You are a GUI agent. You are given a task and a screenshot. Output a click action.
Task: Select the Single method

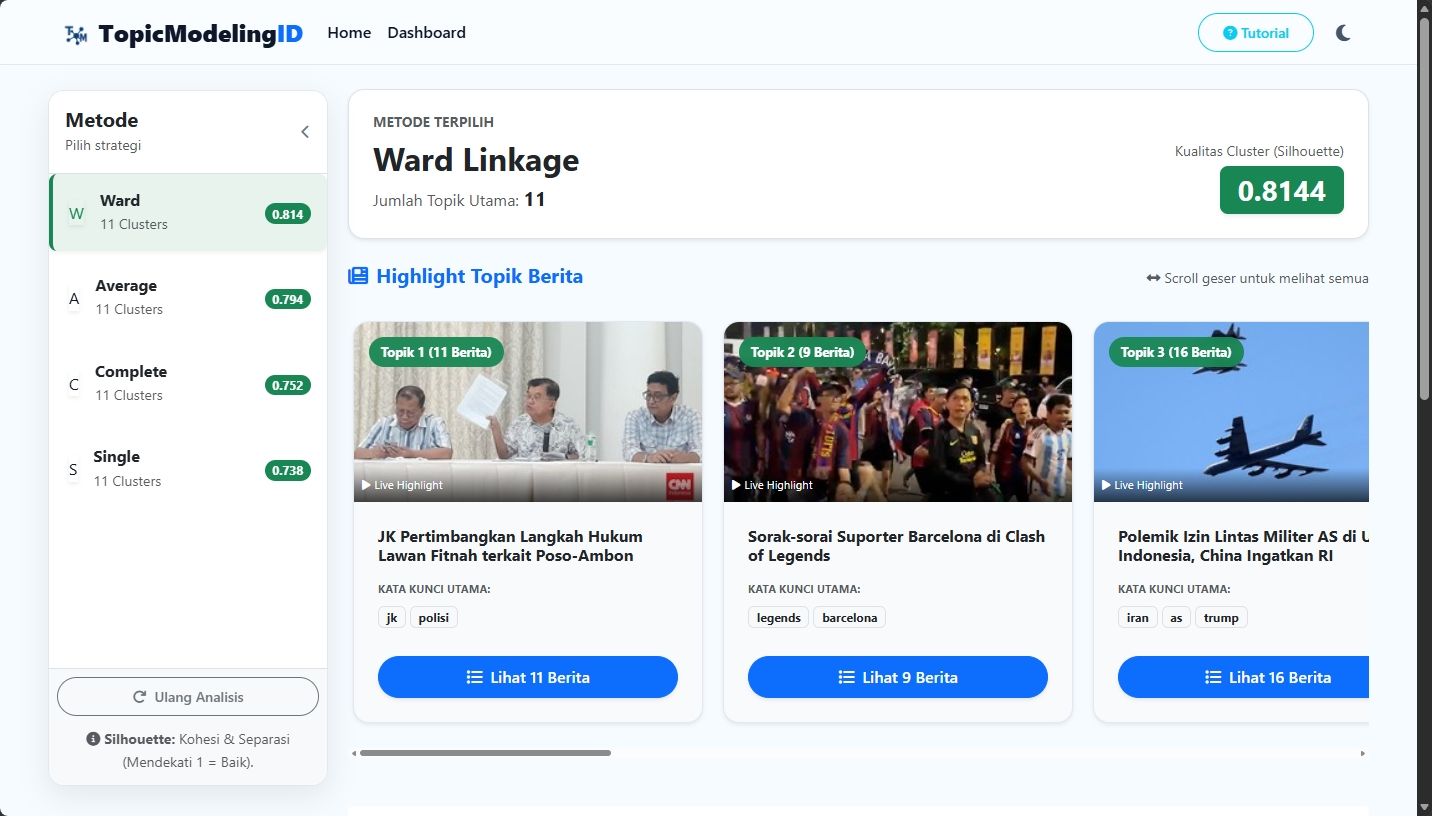[x=188, y=469]
